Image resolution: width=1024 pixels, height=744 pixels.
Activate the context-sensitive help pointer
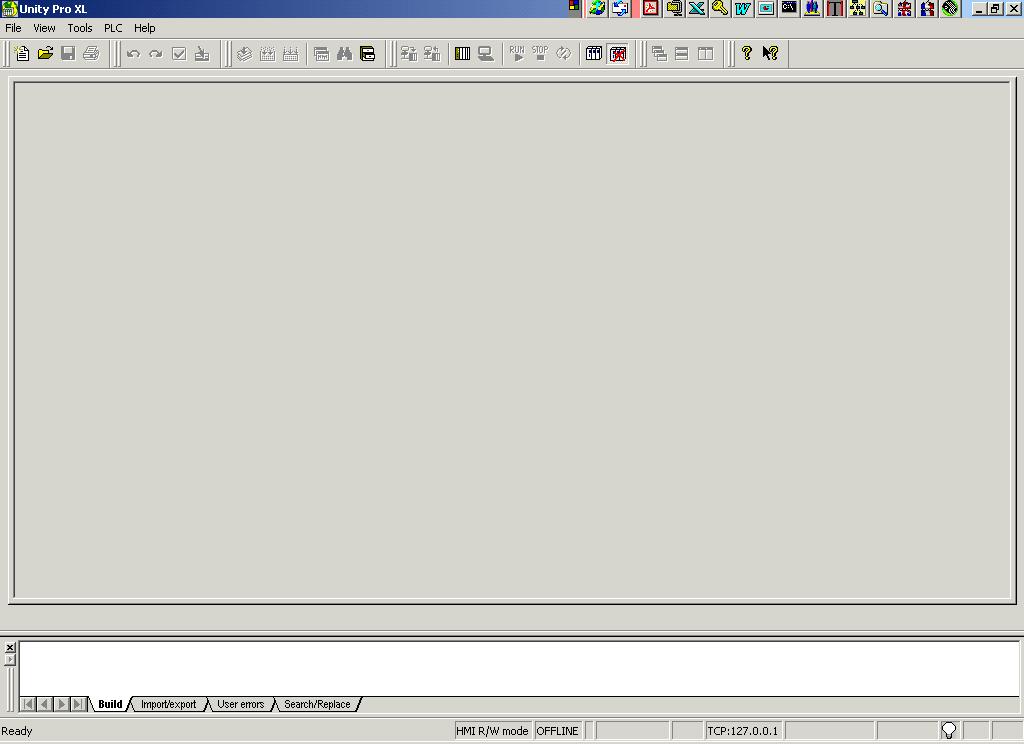point(769,53)
